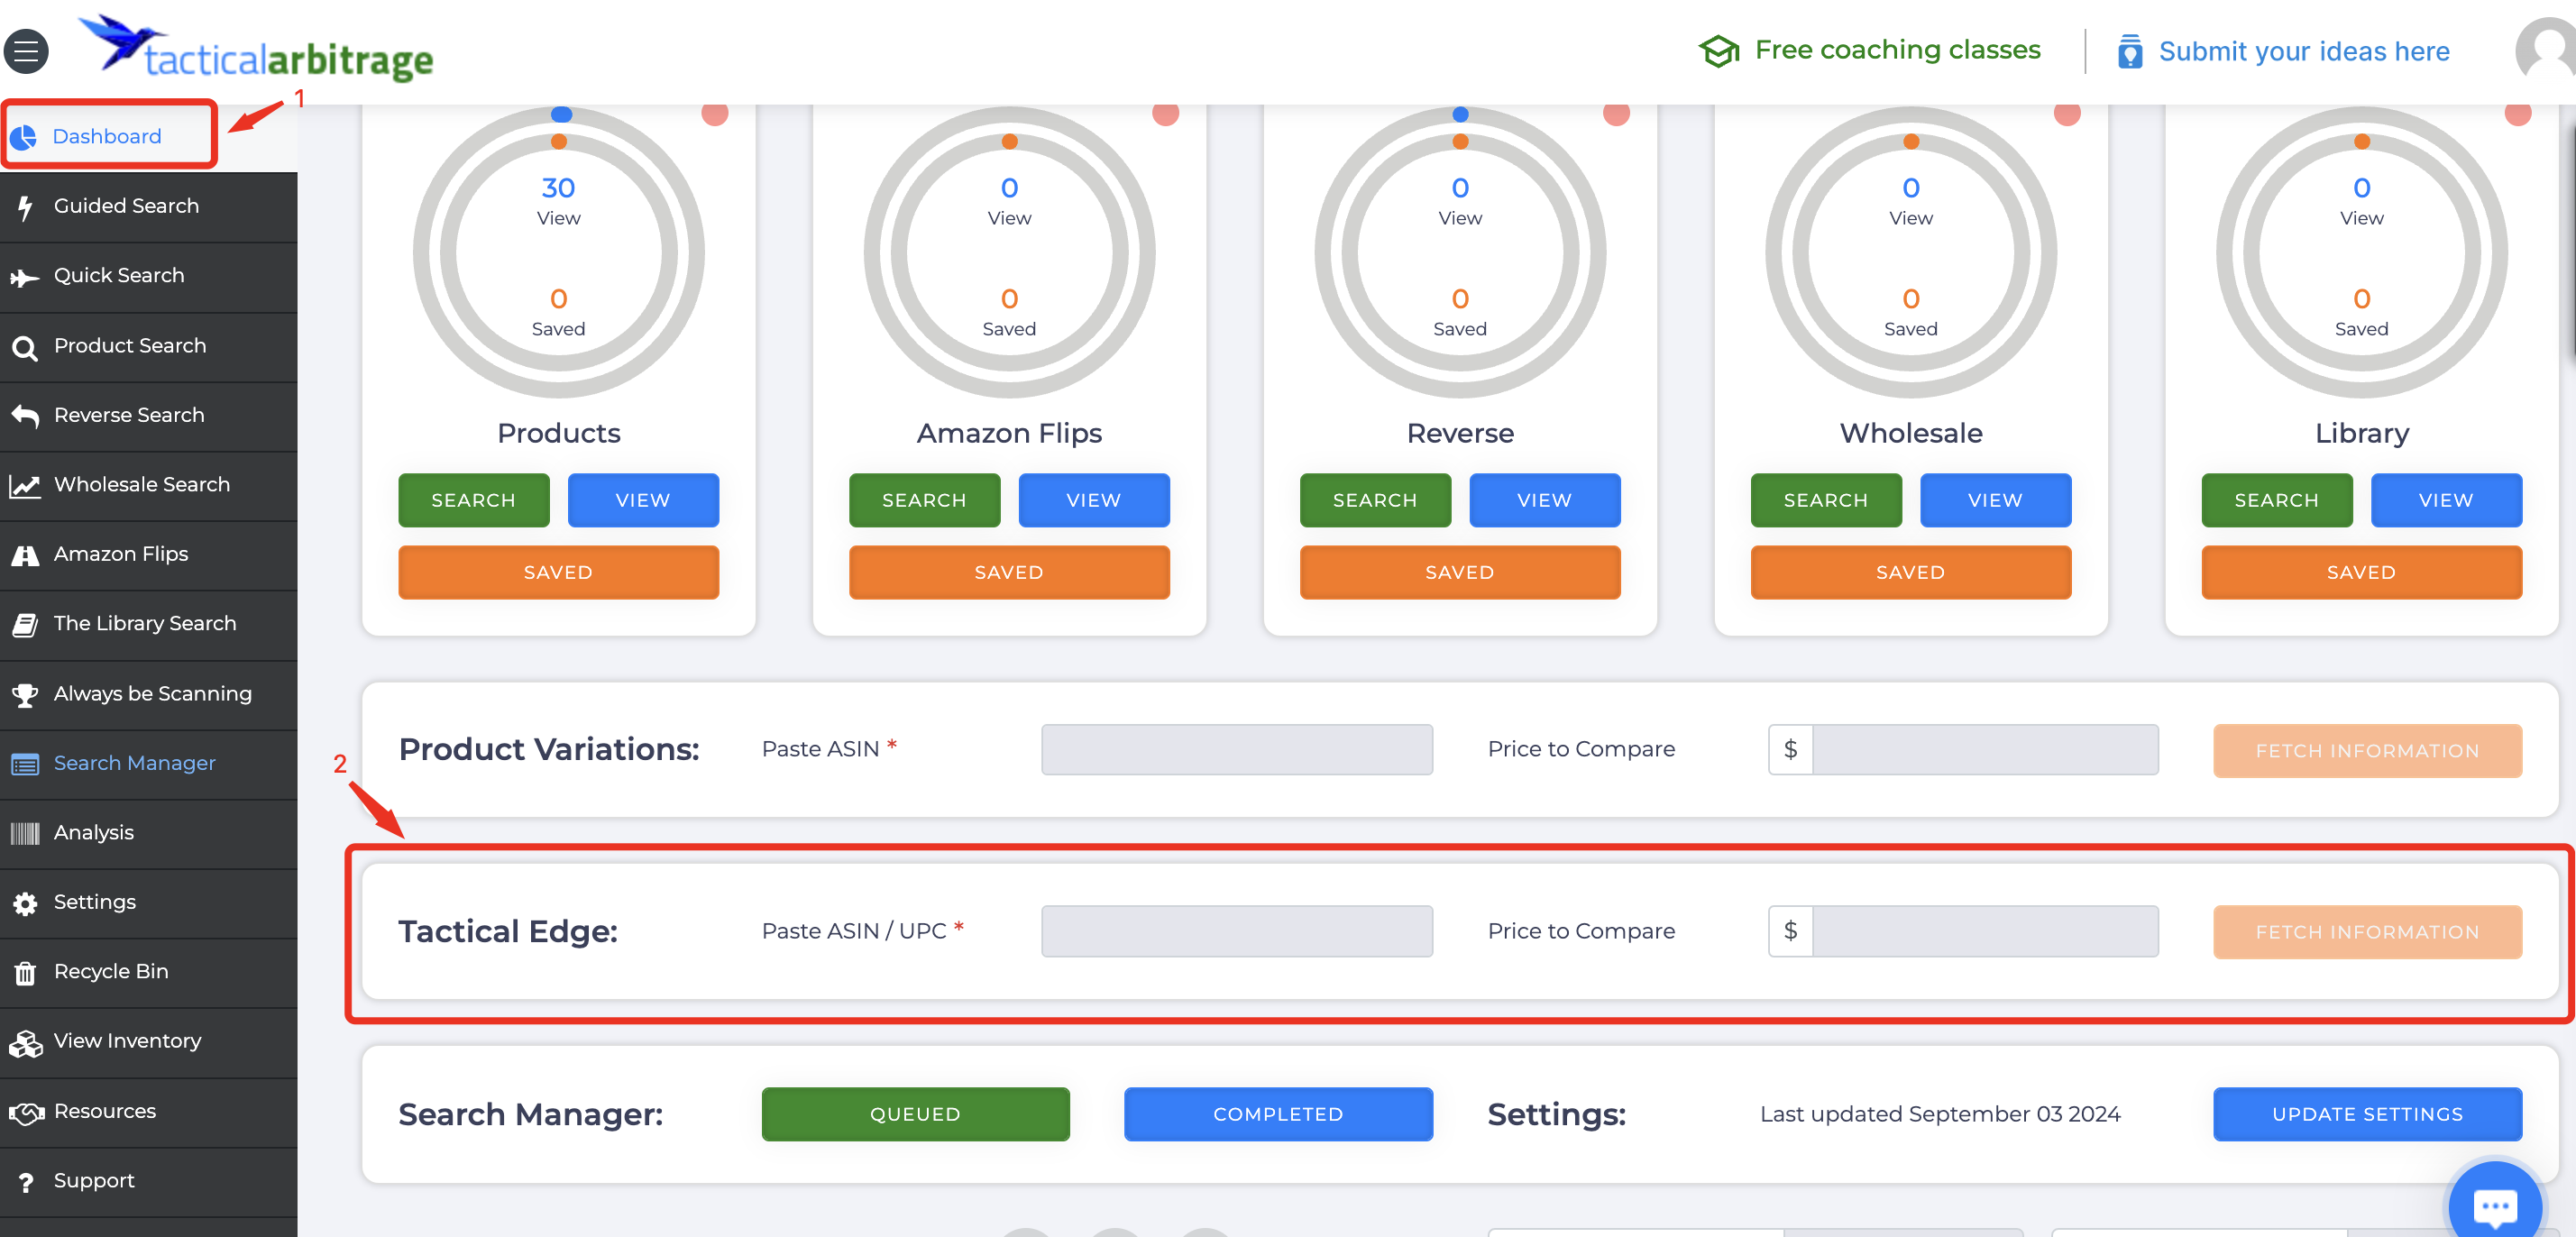The height and width of the screenshot is (1237, 2576).
Task: Click the Always be Scanning trophy icon
Action: pyautogui.click(x=25, y=695)
